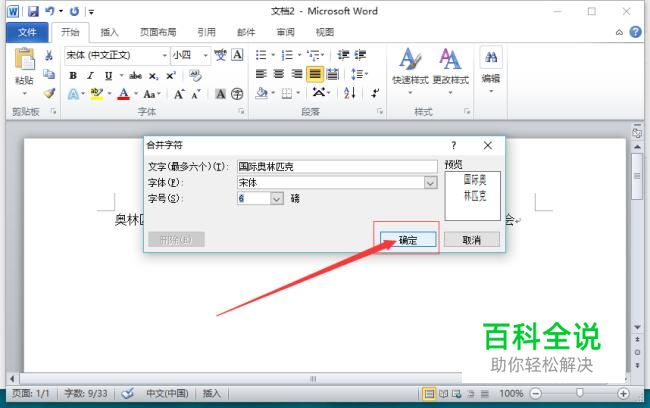Switch to the References tab
650x408 pixels.
point(206,32)
